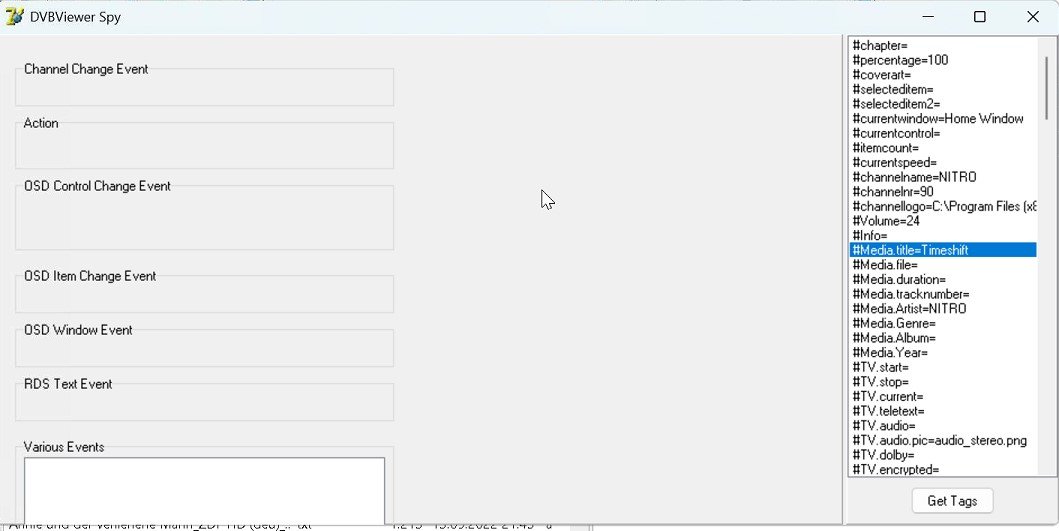Select the #Info= row
This screenshot has height=531, width=1059.
click(x=943, y=235)
